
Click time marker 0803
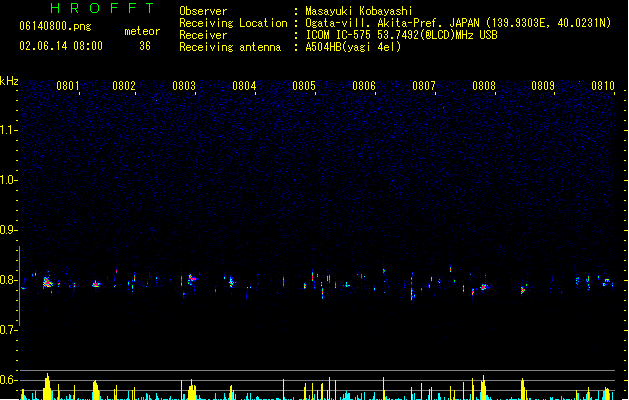[184, 86]
